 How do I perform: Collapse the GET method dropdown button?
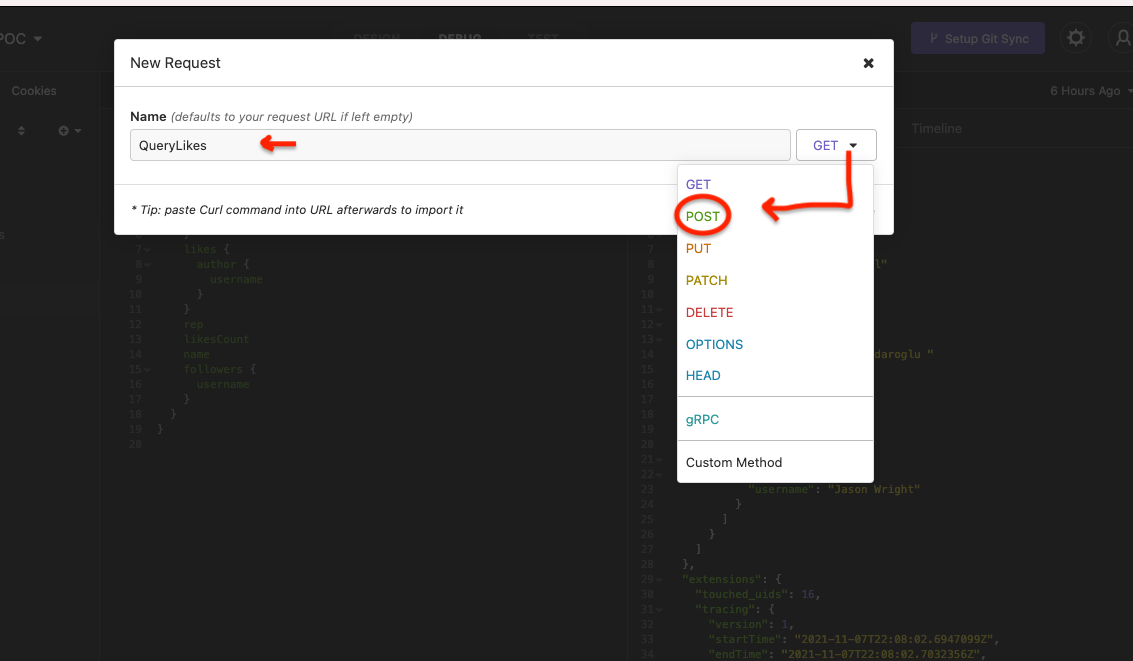836,145
